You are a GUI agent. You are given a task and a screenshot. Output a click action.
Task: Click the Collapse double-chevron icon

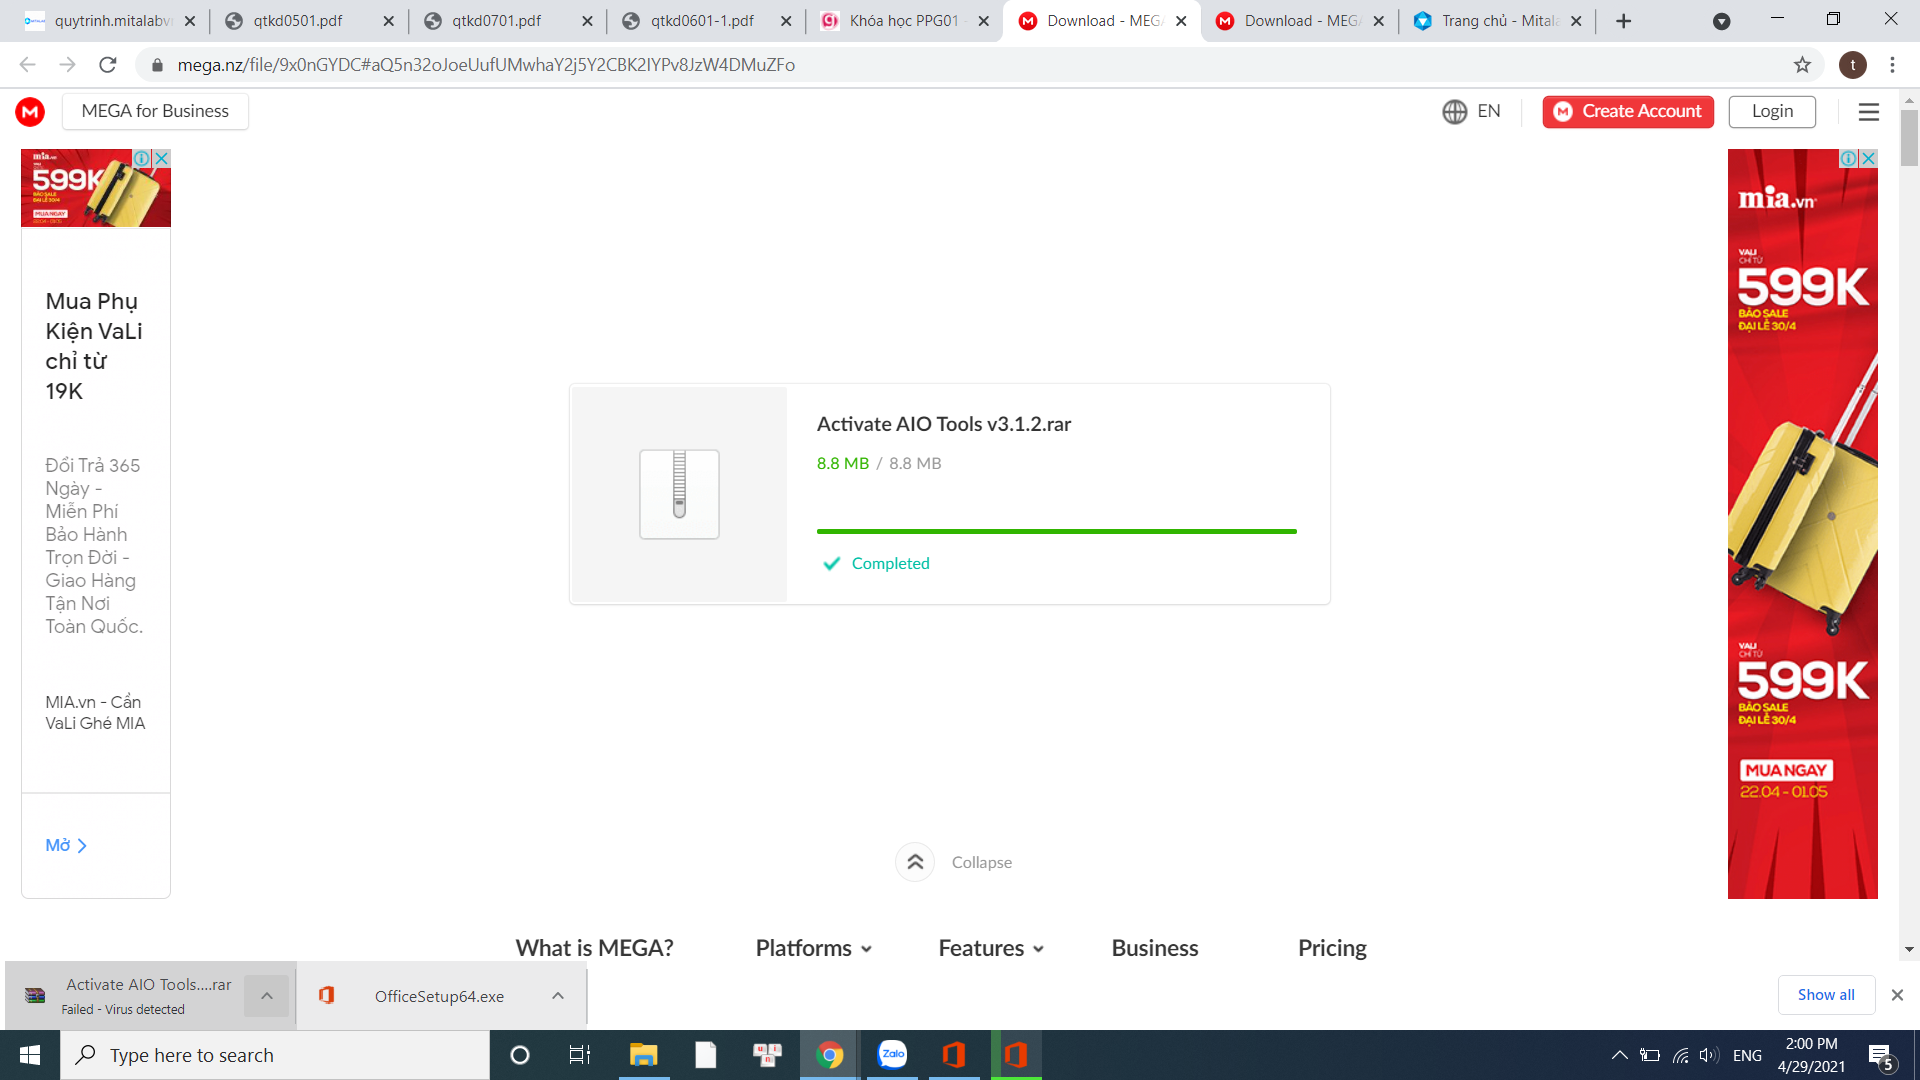pyautogui.click(x=915, y=862)
